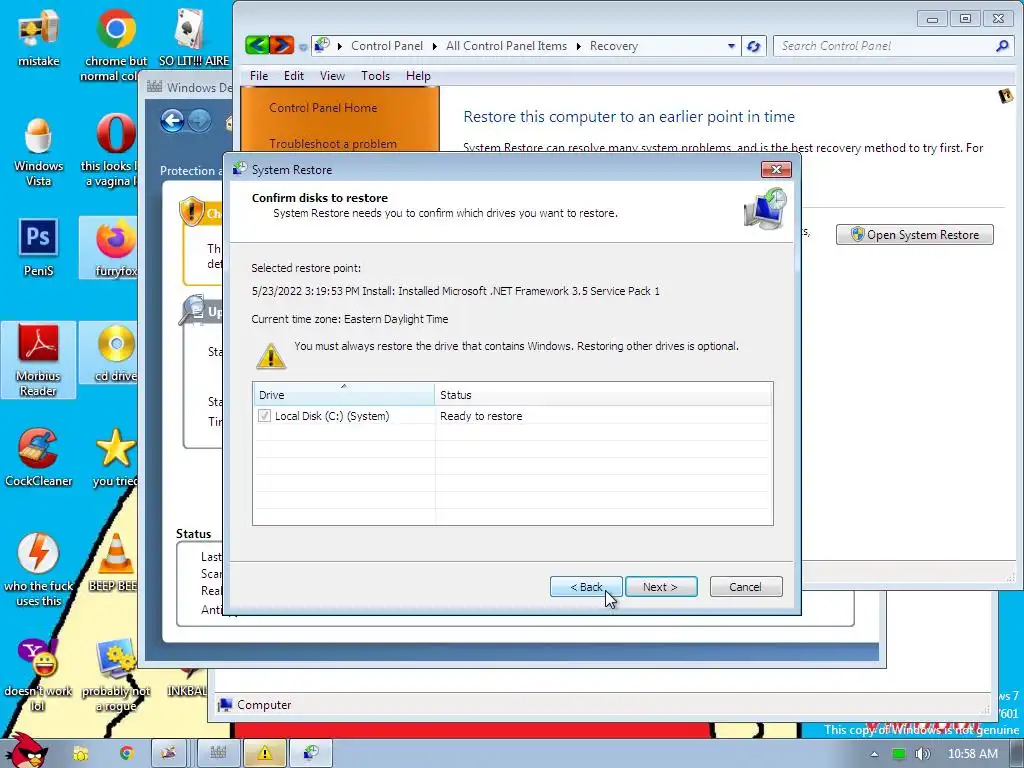Click the Windows Defender taskbar button
The width and height of the screenshot is (1024, 768).
pos(218,754)
